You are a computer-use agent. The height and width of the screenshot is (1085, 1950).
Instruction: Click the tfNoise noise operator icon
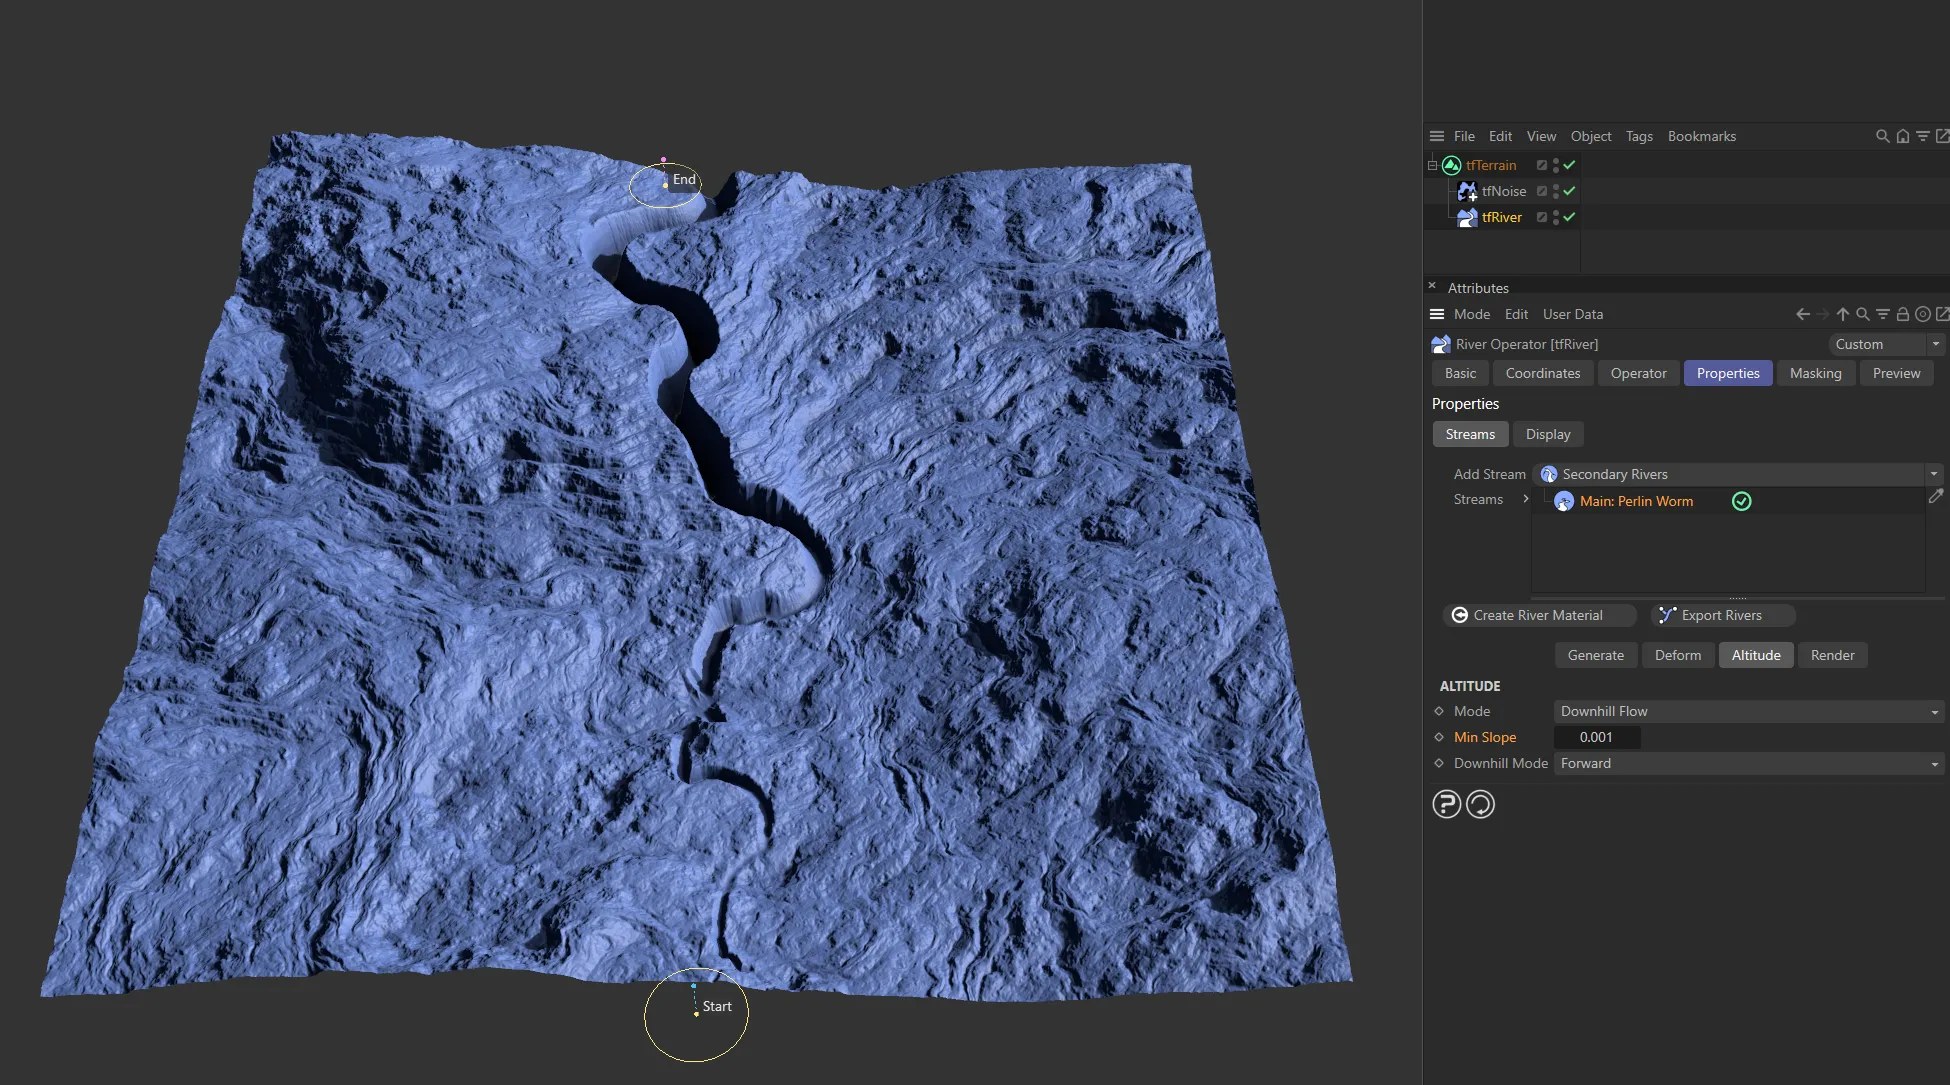tap(1467, 191)
